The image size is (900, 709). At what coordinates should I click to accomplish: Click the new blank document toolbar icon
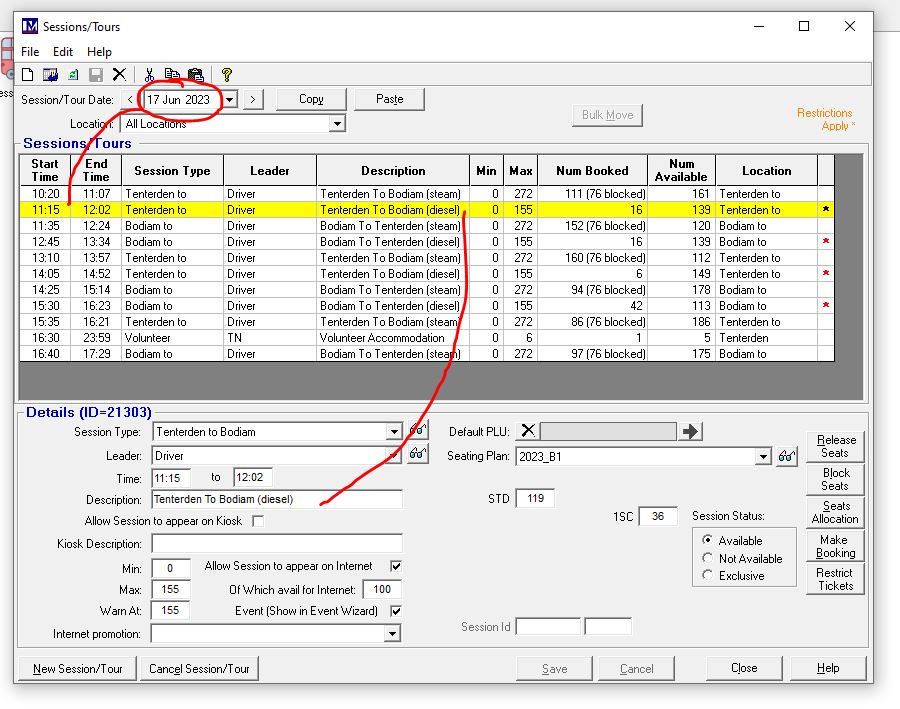(27, 75)
